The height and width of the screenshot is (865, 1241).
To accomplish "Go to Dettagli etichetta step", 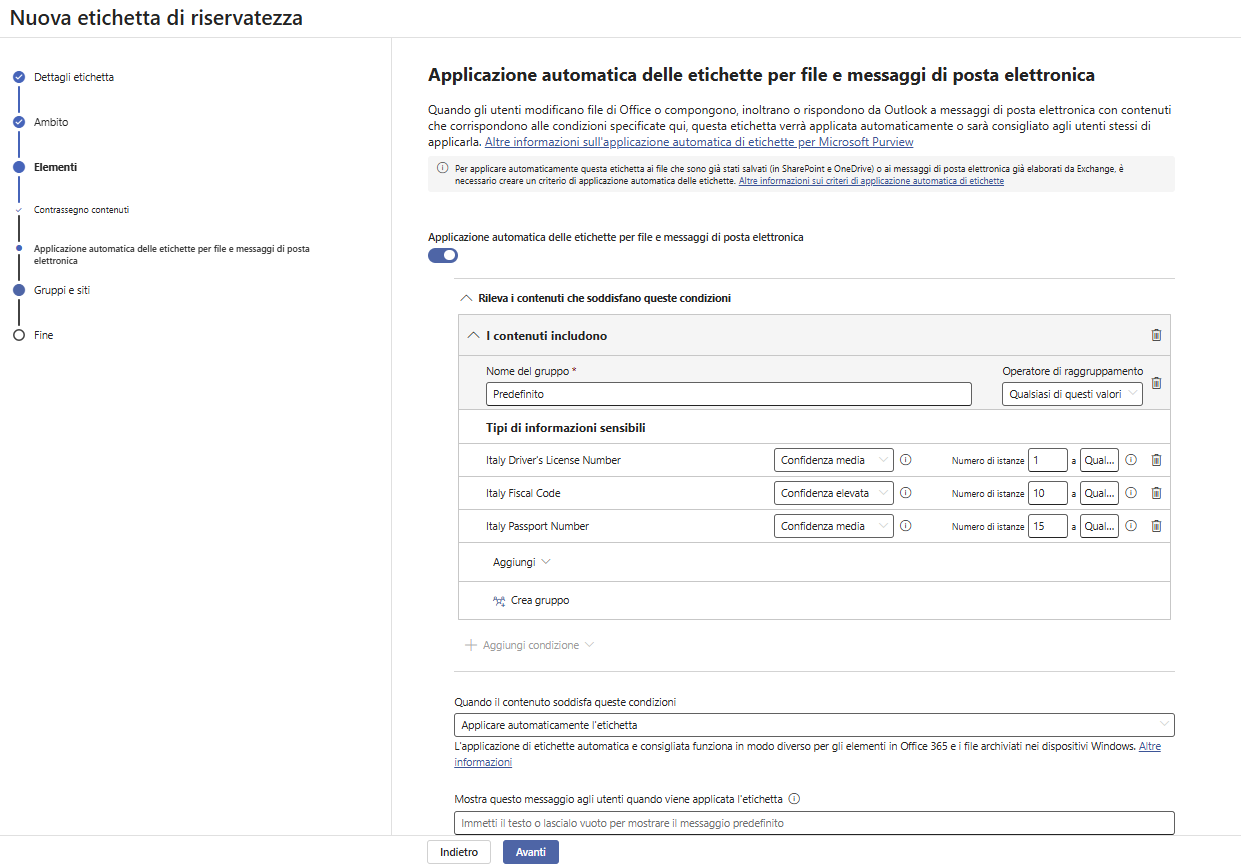I will [73, 77].
